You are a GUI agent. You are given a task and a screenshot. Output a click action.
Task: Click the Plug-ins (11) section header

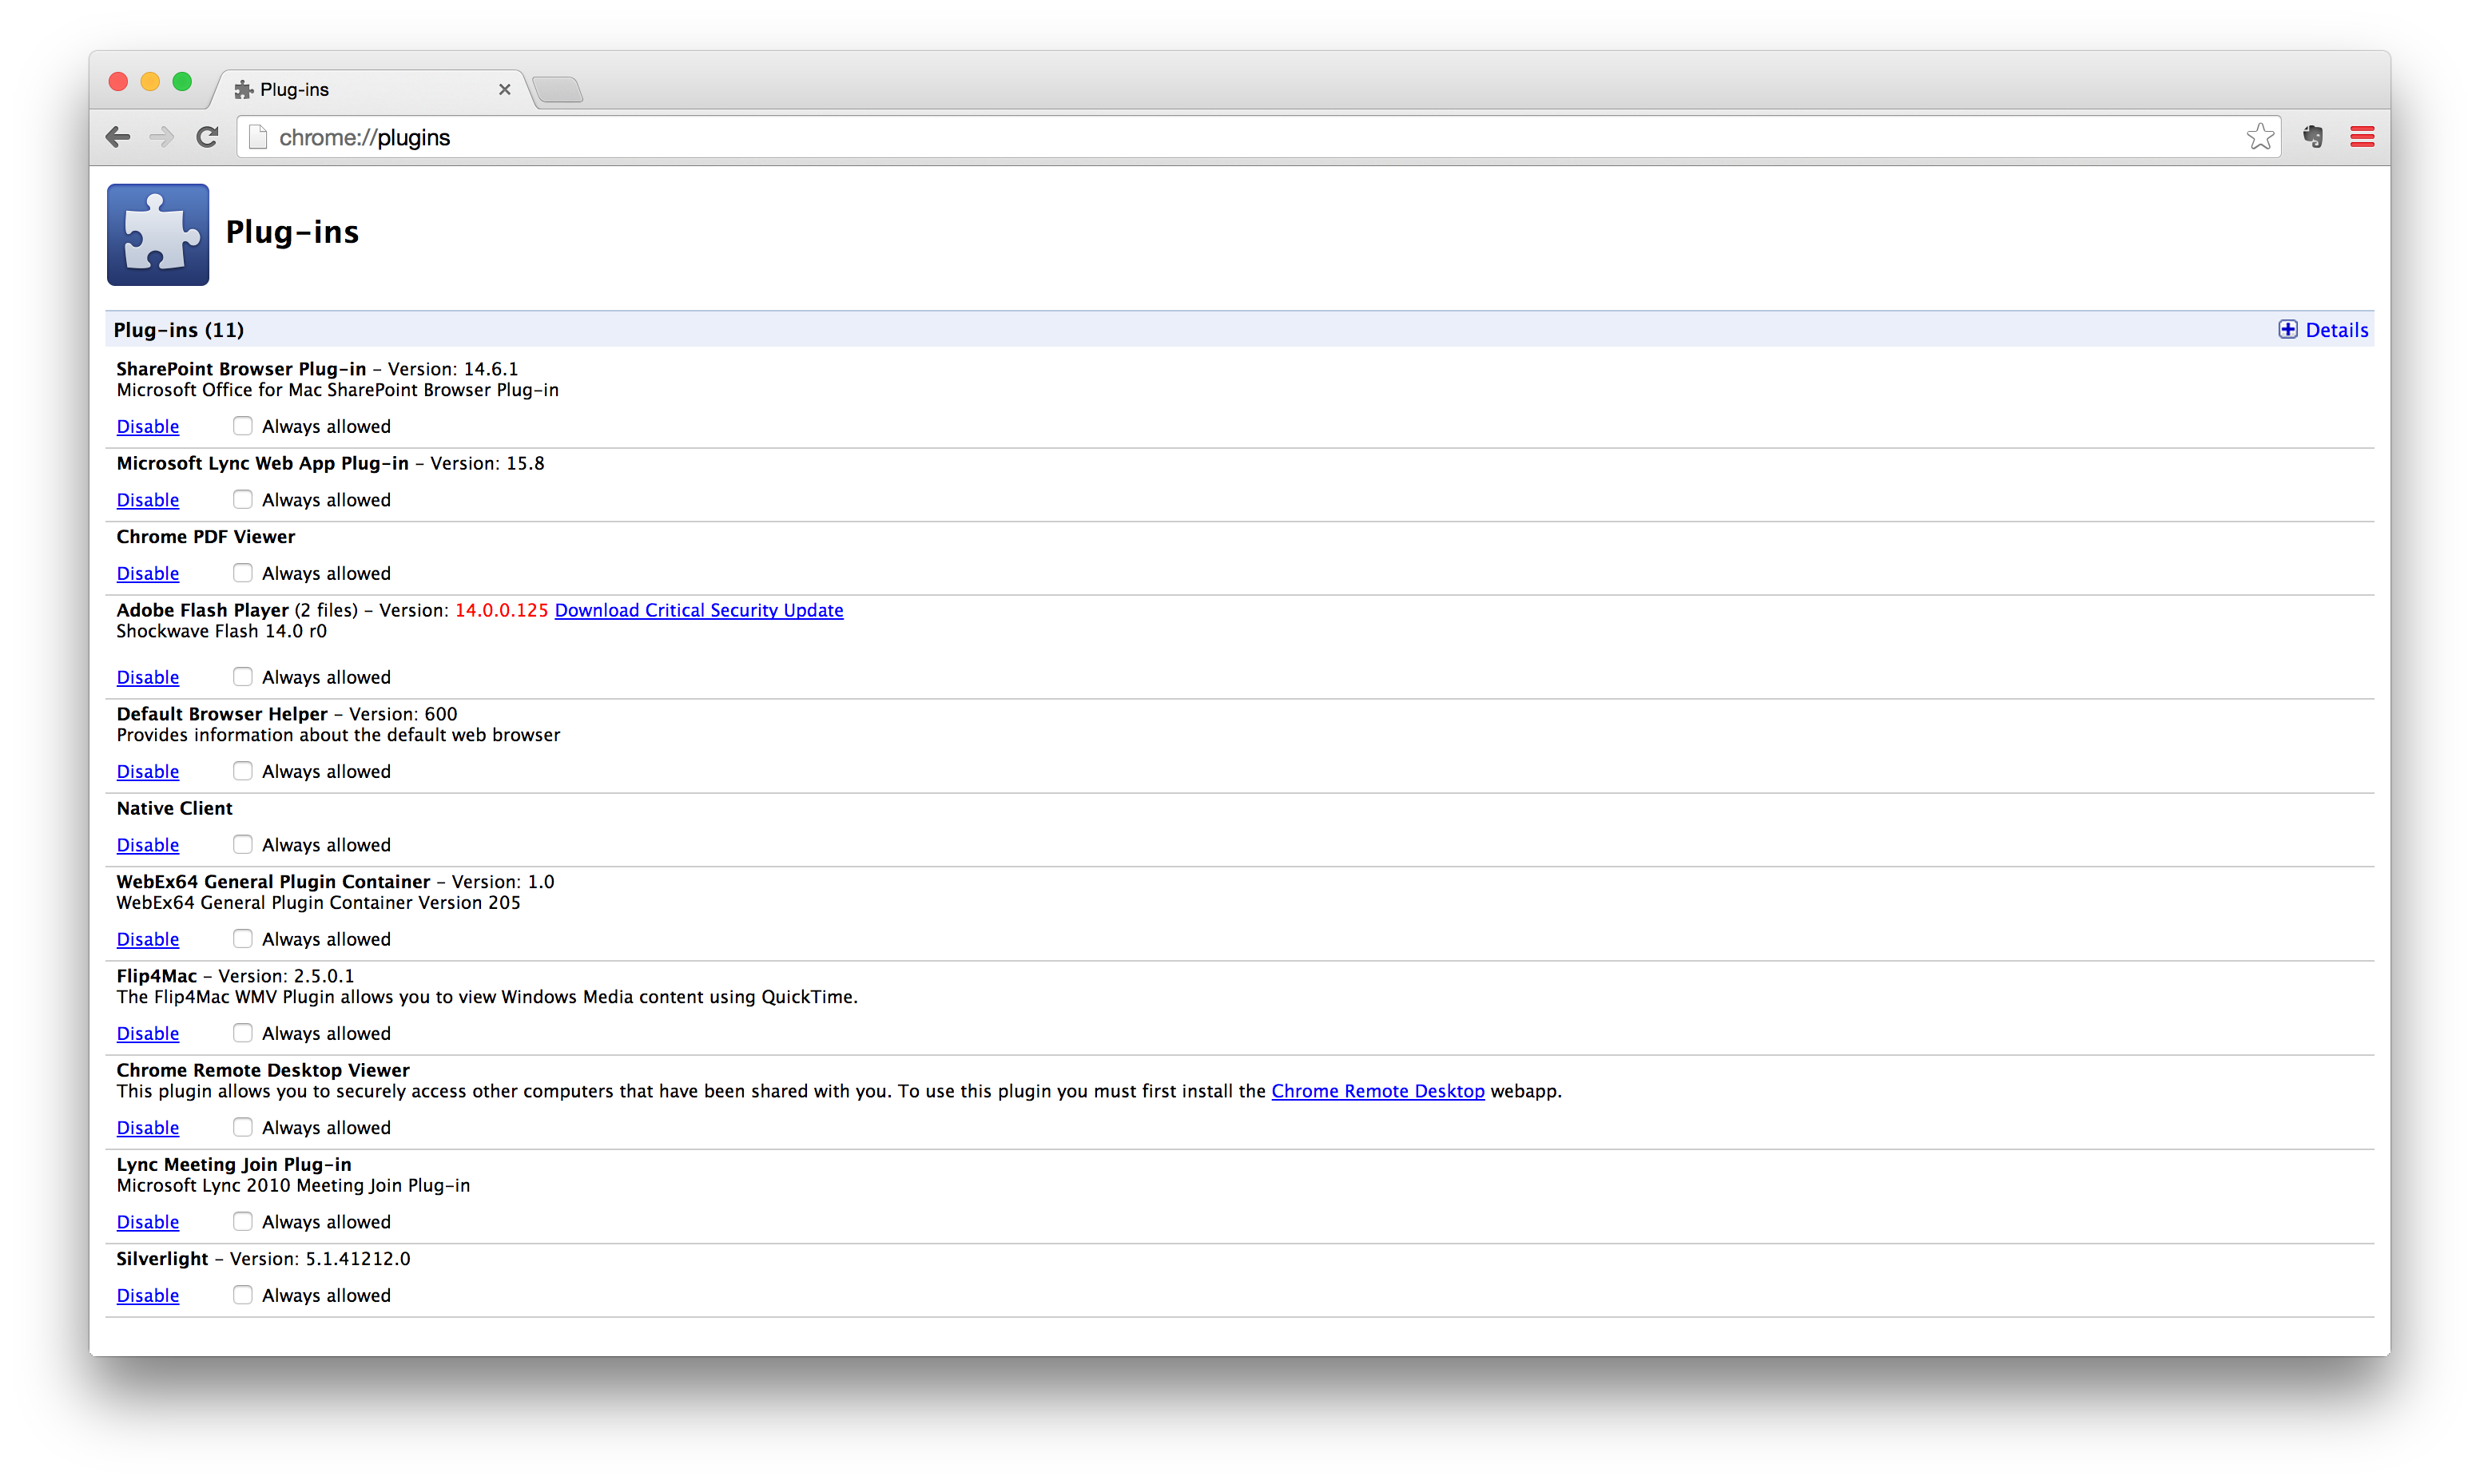pos(178,328)
